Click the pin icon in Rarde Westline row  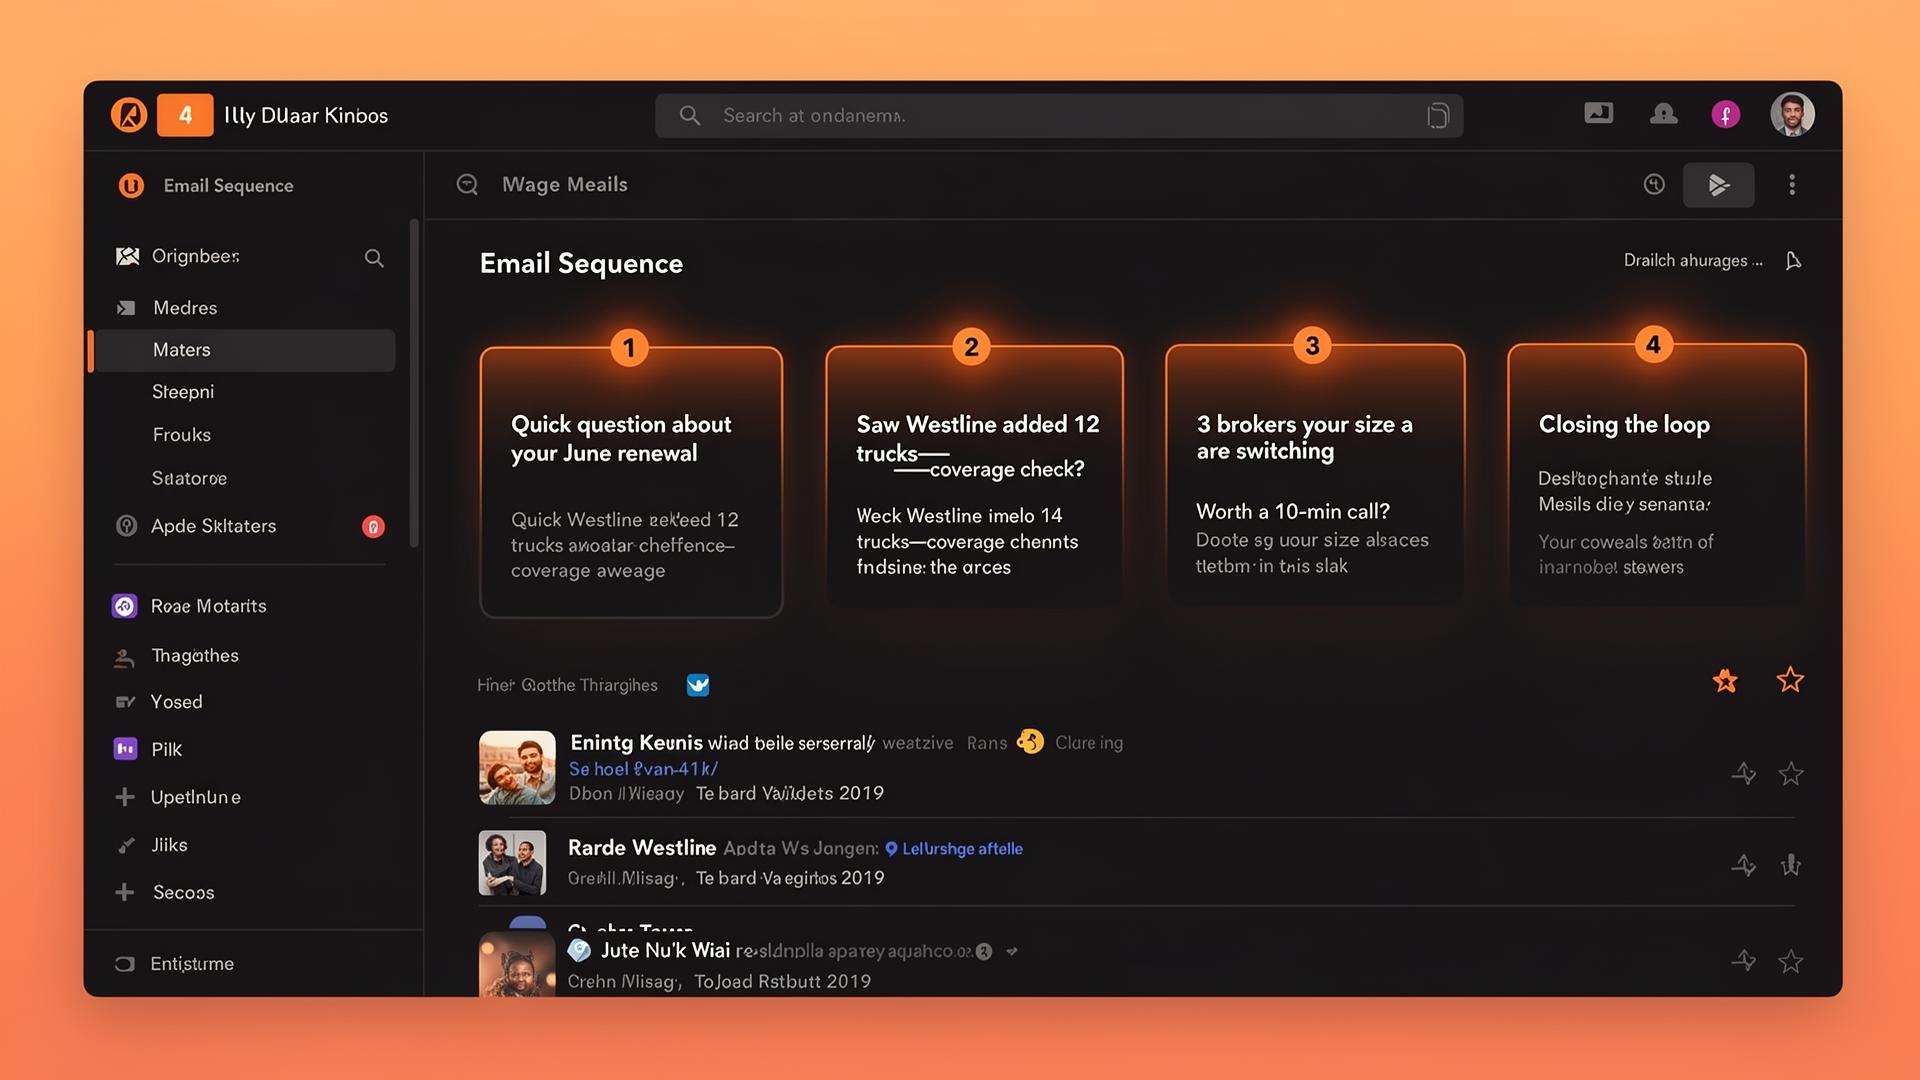click(x=1791, y=865)
